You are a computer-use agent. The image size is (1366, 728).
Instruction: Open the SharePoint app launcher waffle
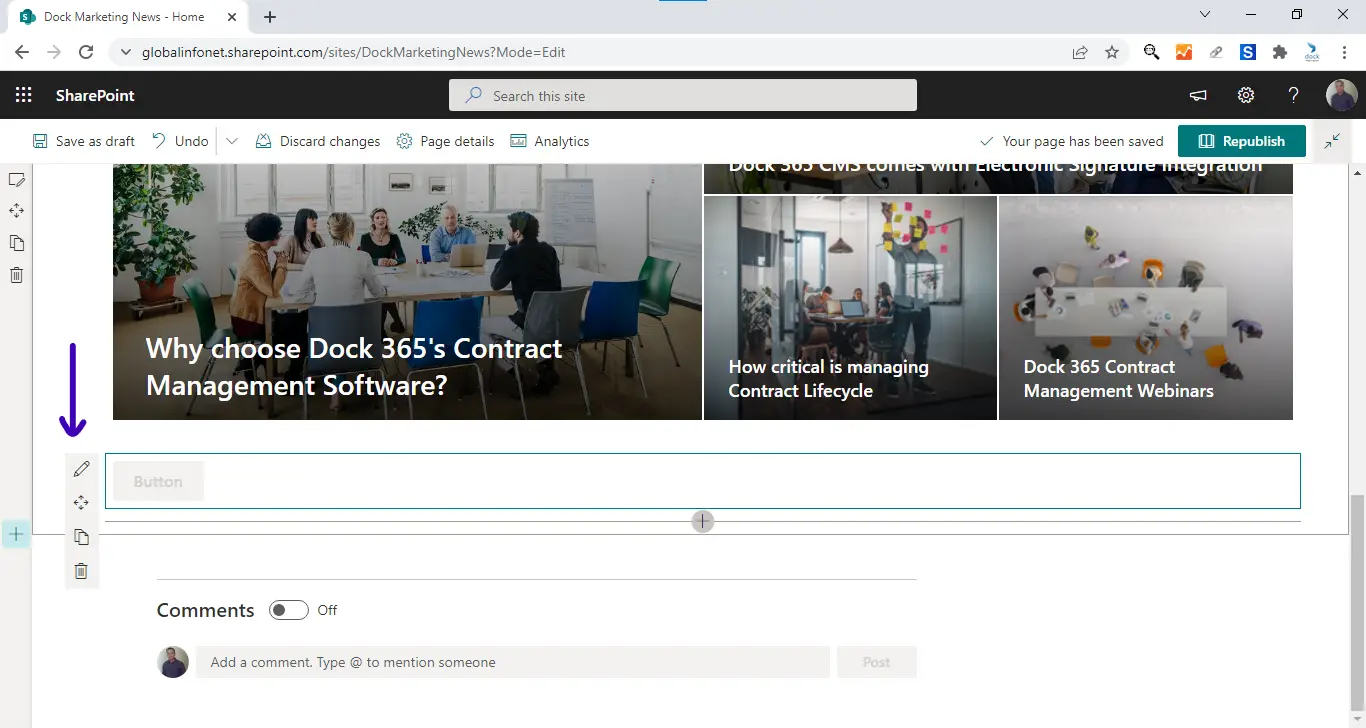(24, 95)
